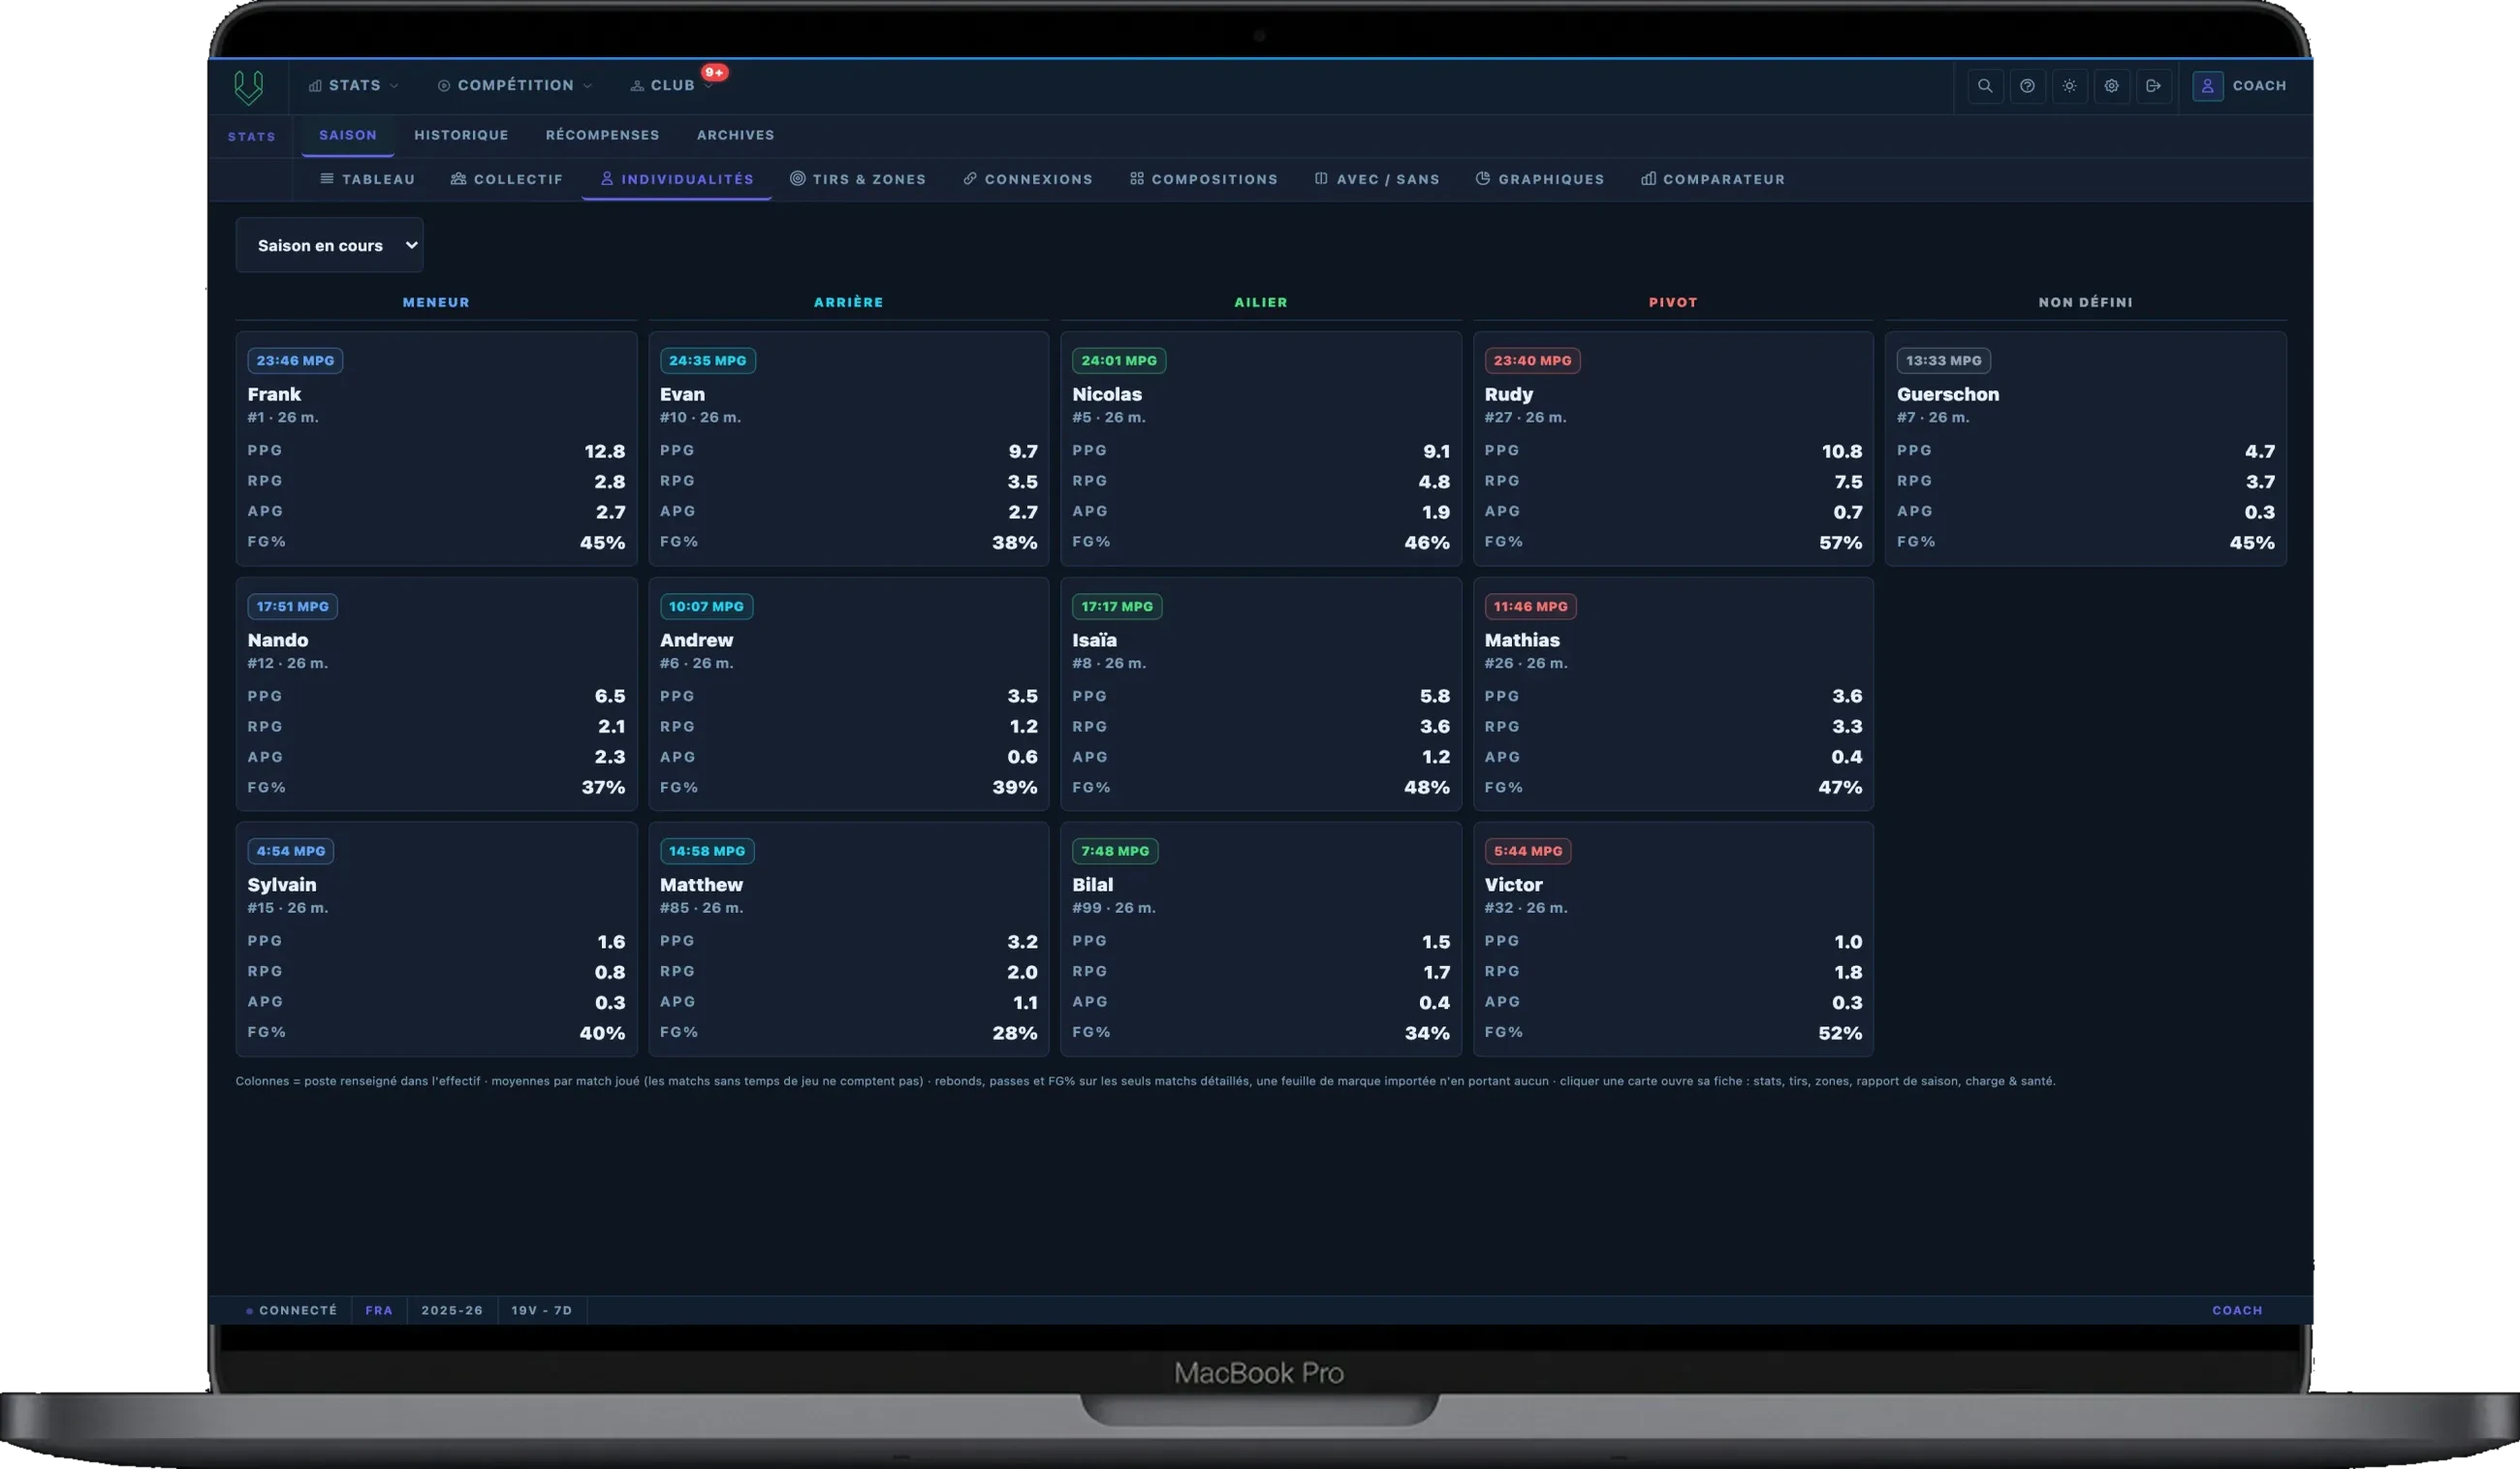Switch to the Historique tab

point(461,135)
